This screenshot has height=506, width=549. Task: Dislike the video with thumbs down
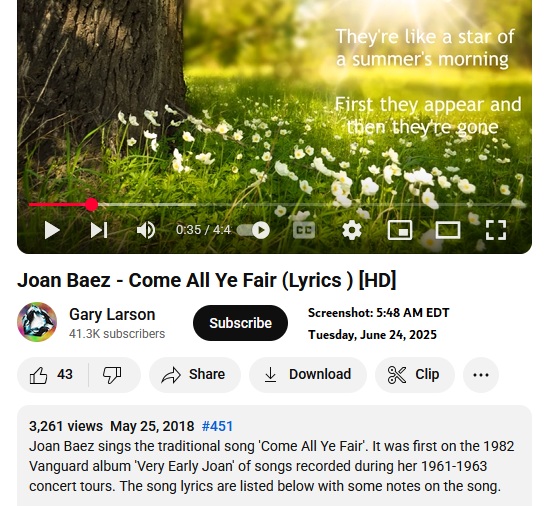[112, 374]
